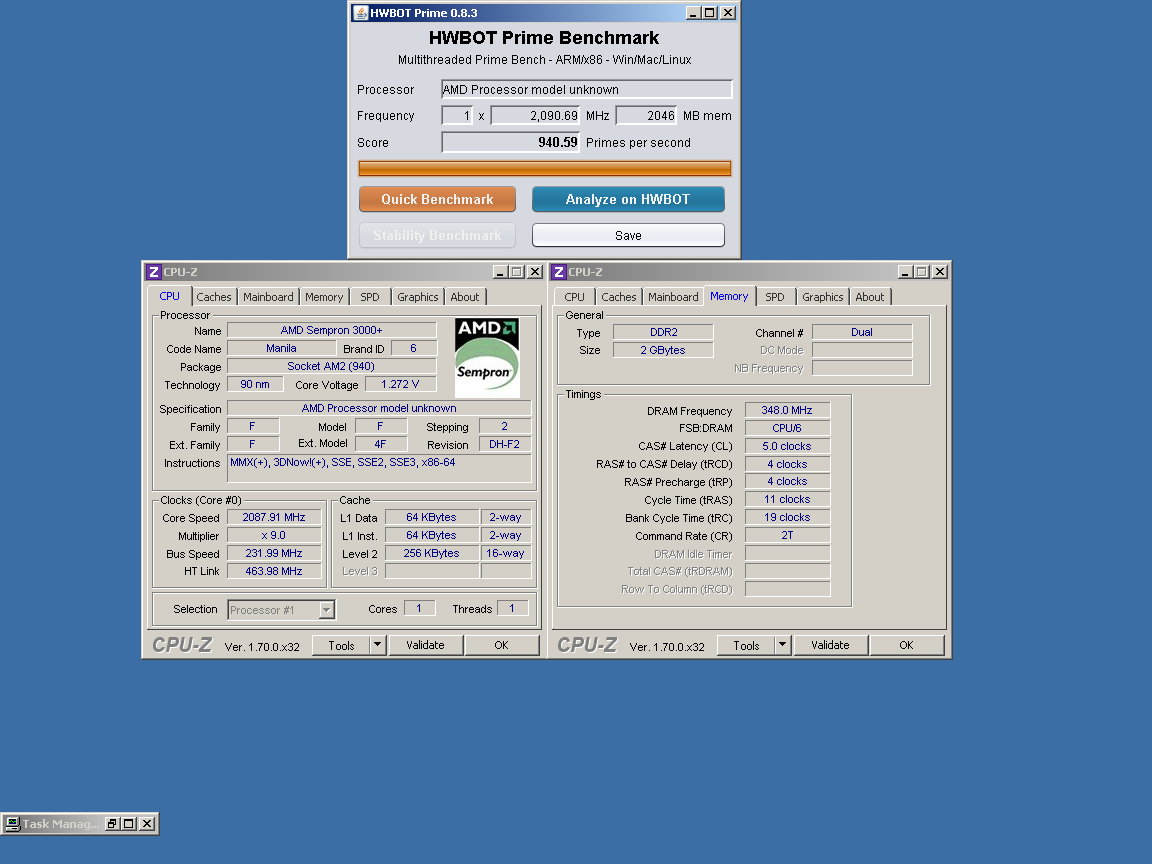The image size is (1152, 864).
Task: Save the benchmark result
Action: pyautogui.click(x=628, y=235)
